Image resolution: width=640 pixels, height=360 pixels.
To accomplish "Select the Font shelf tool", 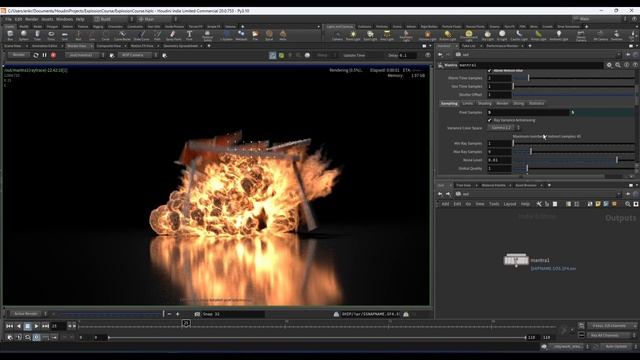I will [189, 36].
